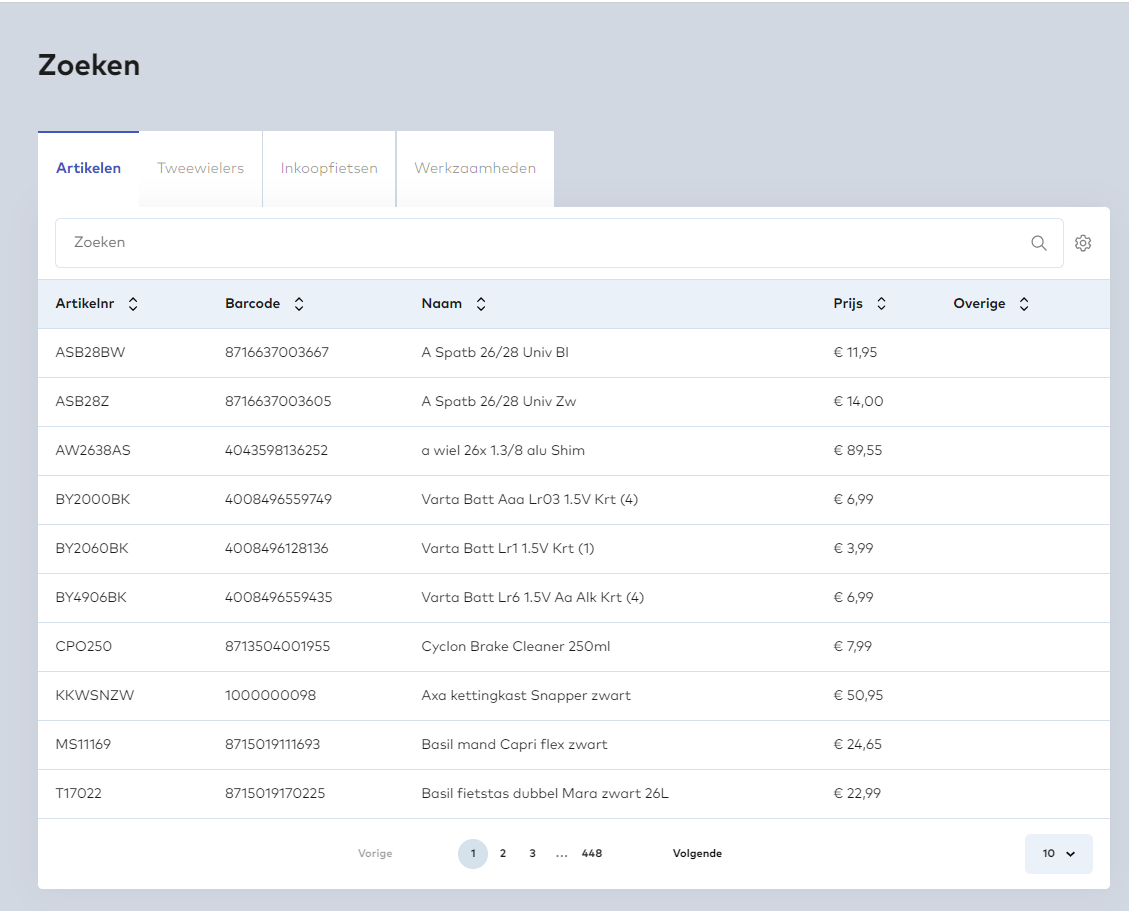
Task: Select the Axa kettingkast Snapper zwart row
Action: (525, 695)
